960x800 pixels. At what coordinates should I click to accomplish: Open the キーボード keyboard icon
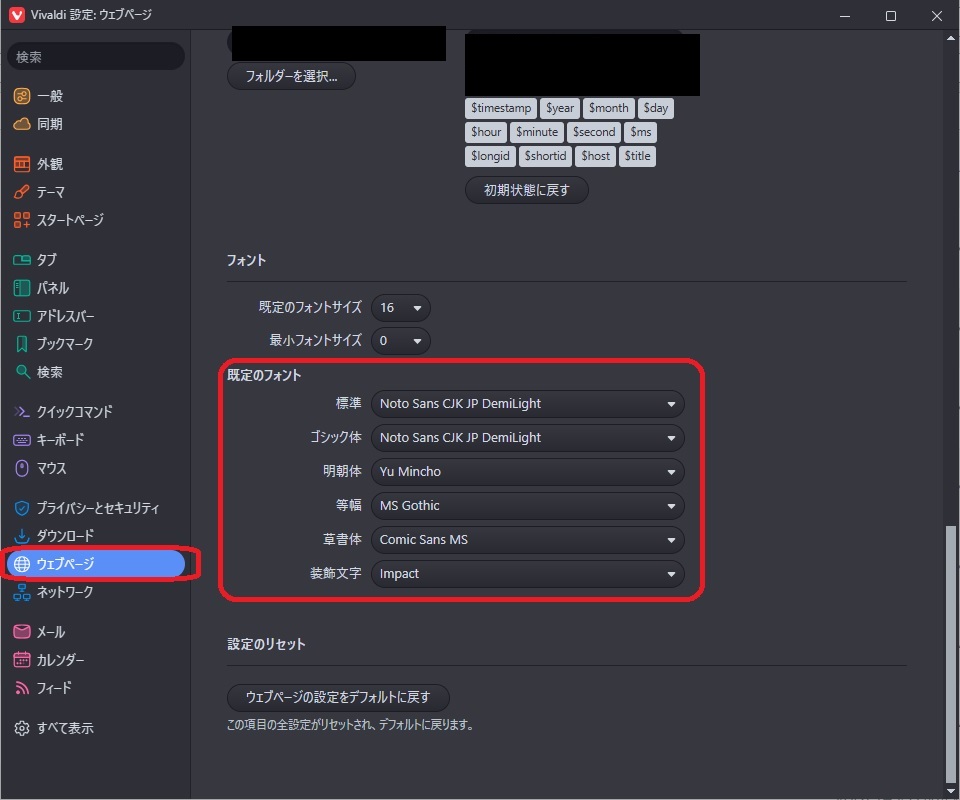(x=22, y=439)
